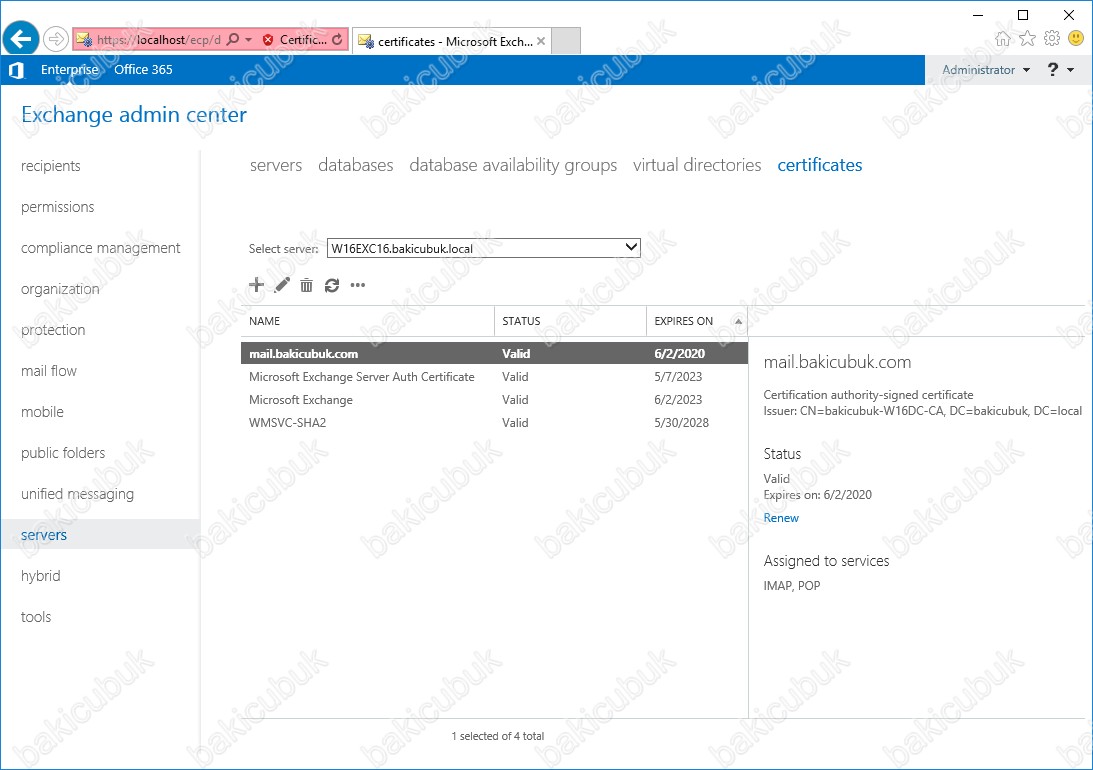Close the certificates browser tab

[541, 41]
